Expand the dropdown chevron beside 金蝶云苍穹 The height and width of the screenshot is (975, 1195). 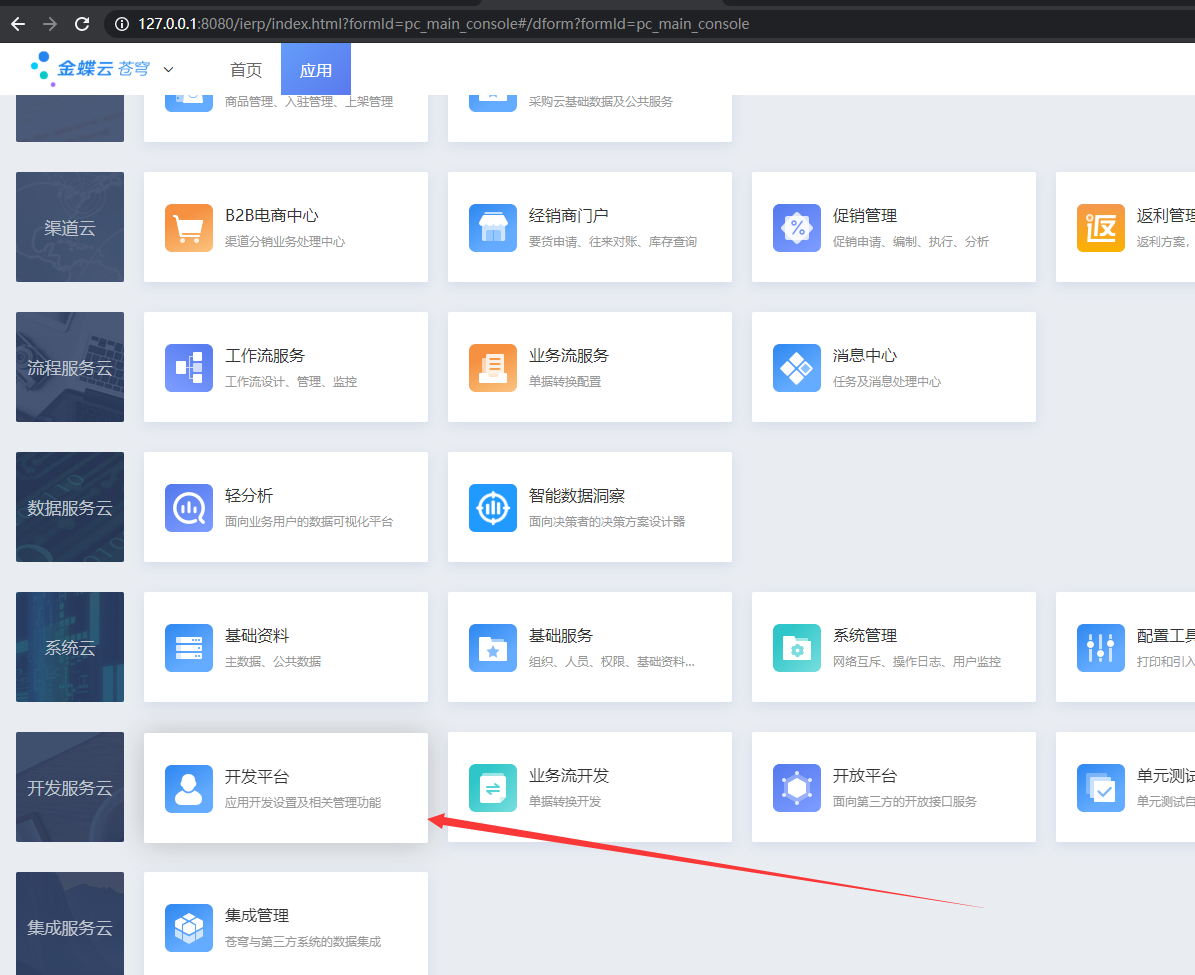point(168,69)
